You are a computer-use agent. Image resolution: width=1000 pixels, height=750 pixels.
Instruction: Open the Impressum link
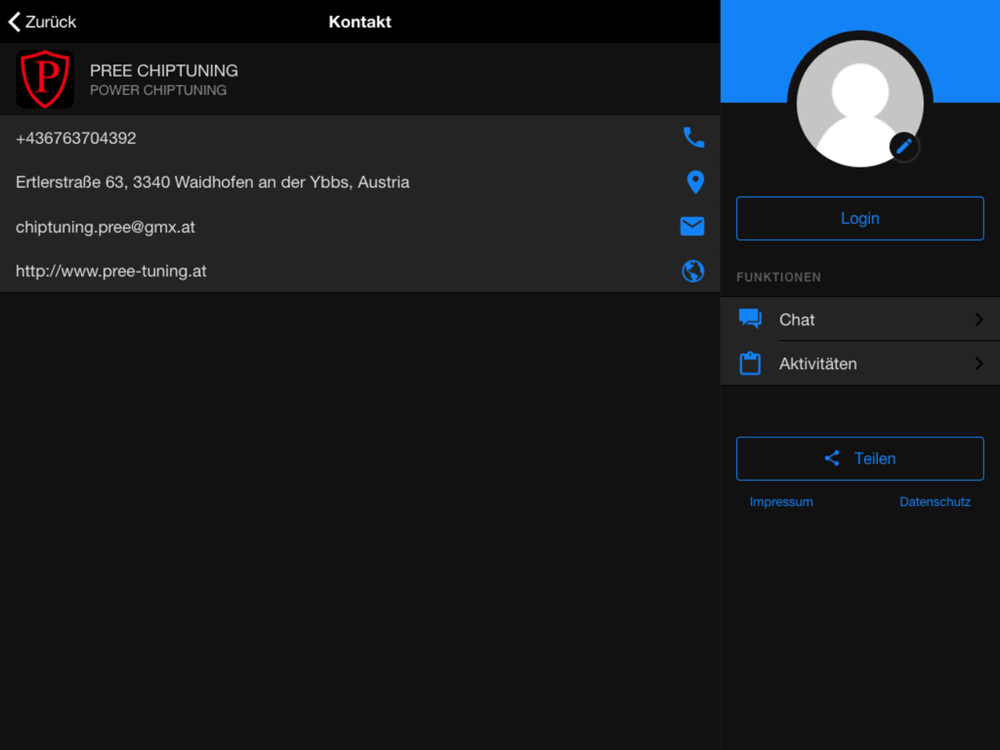click(781, 502)
